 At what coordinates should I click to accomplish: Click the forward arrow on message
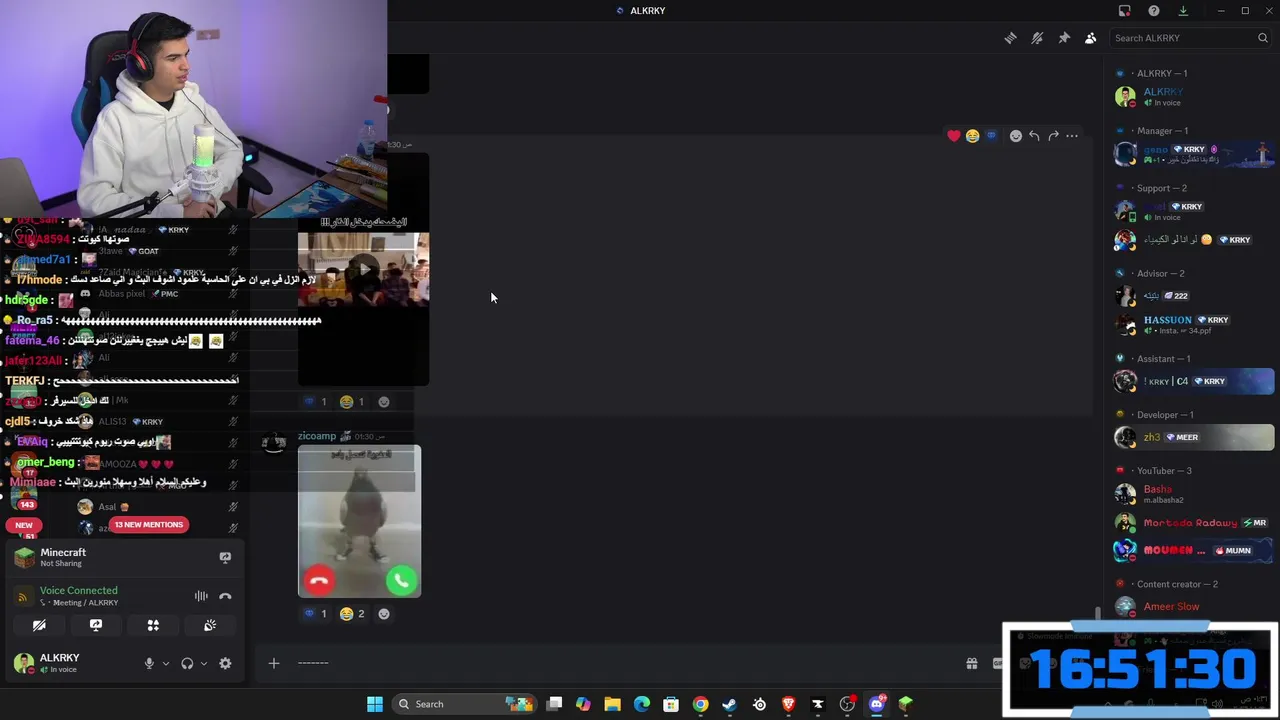(1053, 136)
